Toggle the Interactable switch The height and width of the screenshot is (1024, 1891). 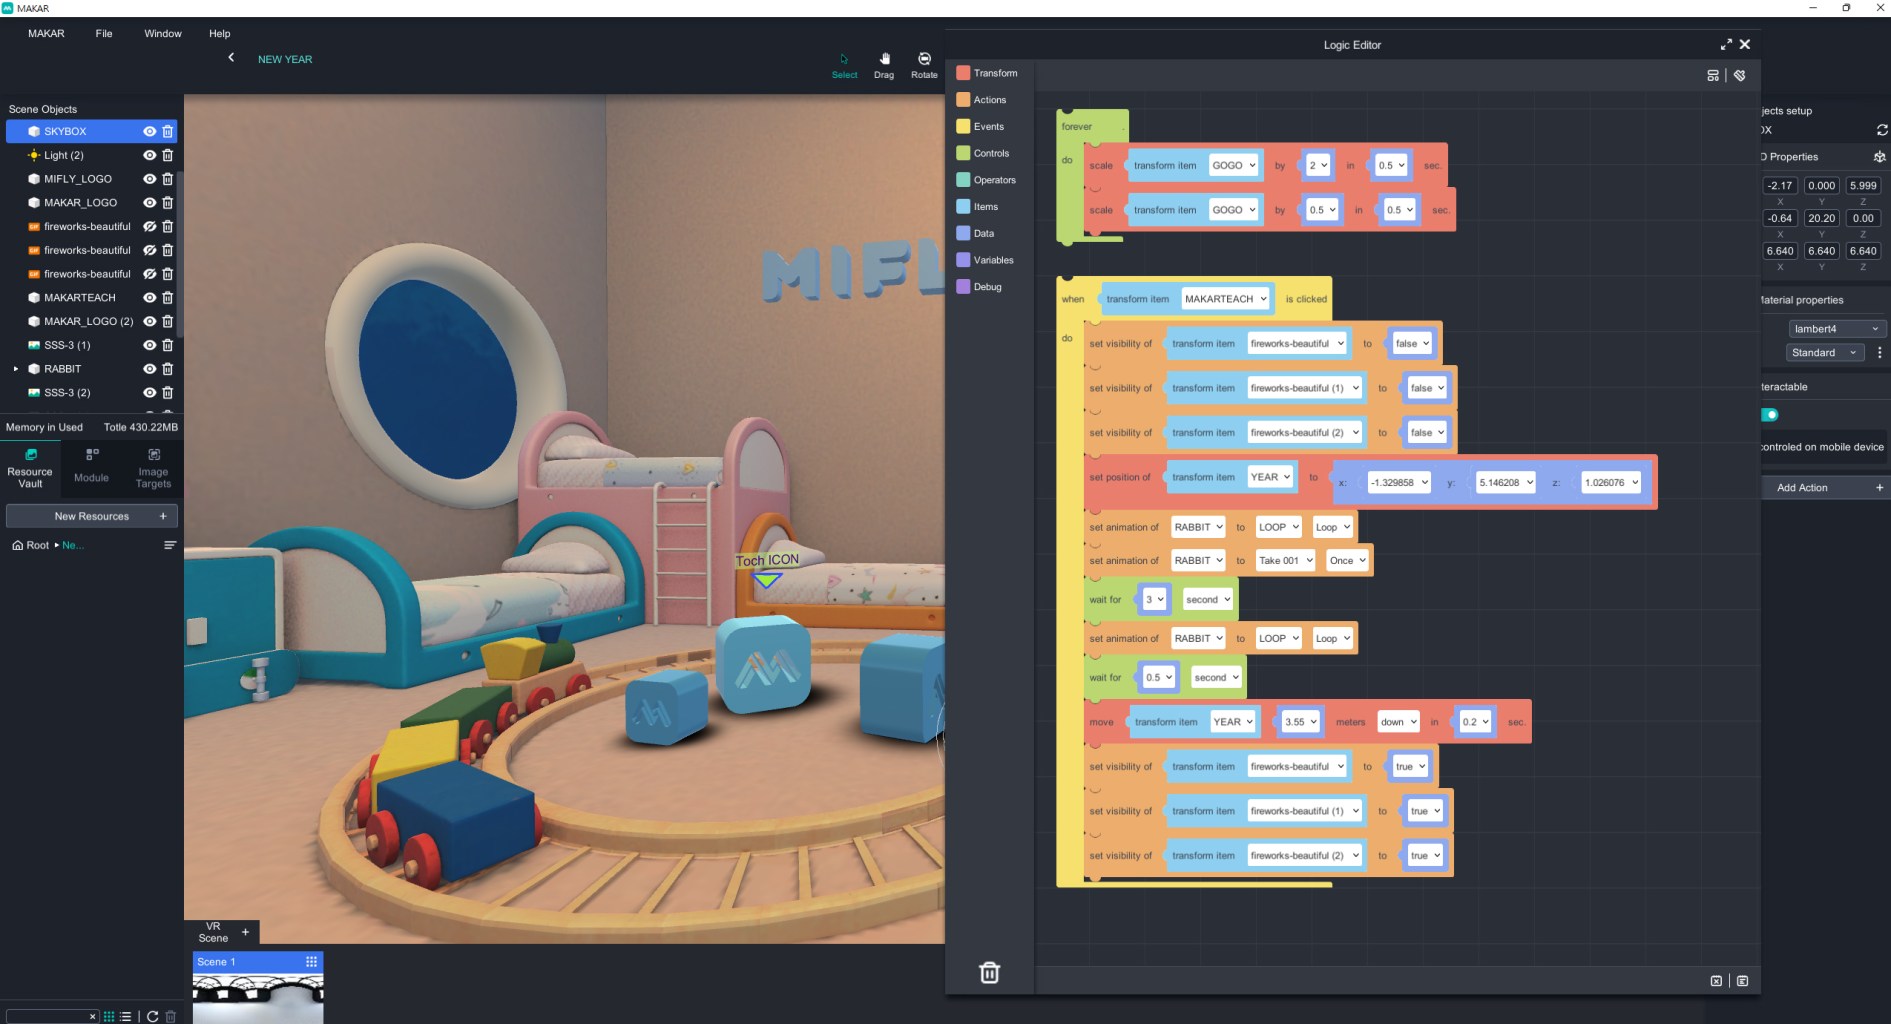1770,414
